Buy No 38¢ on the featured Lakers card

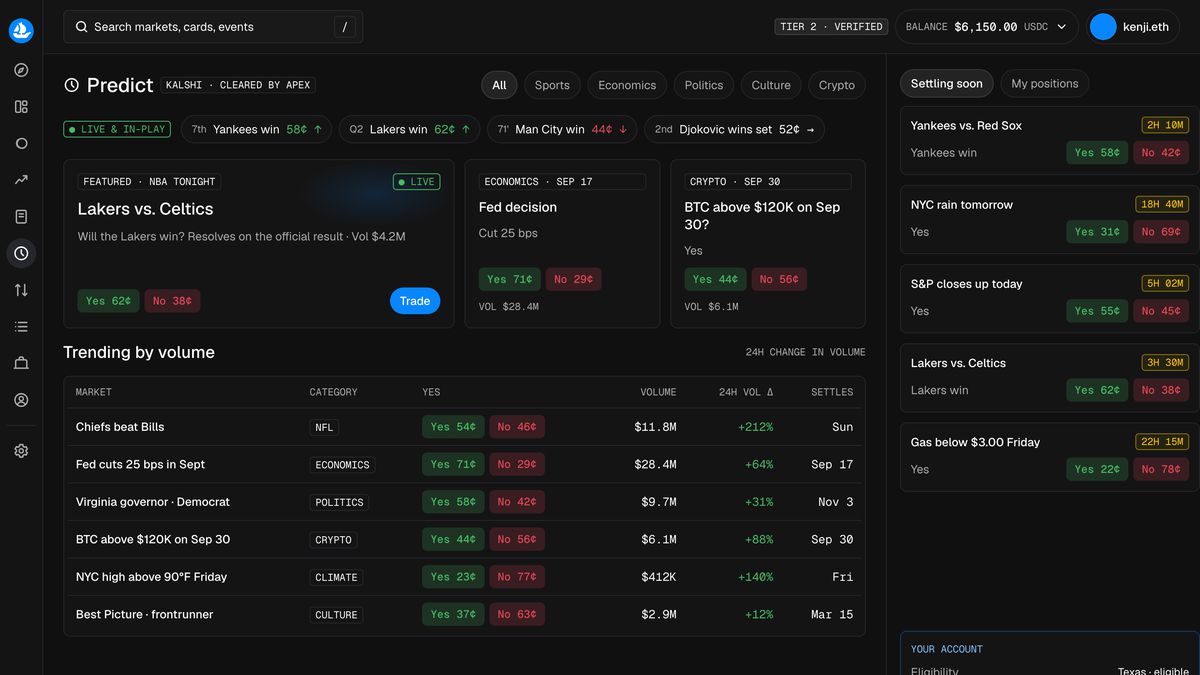coord(173,301)
